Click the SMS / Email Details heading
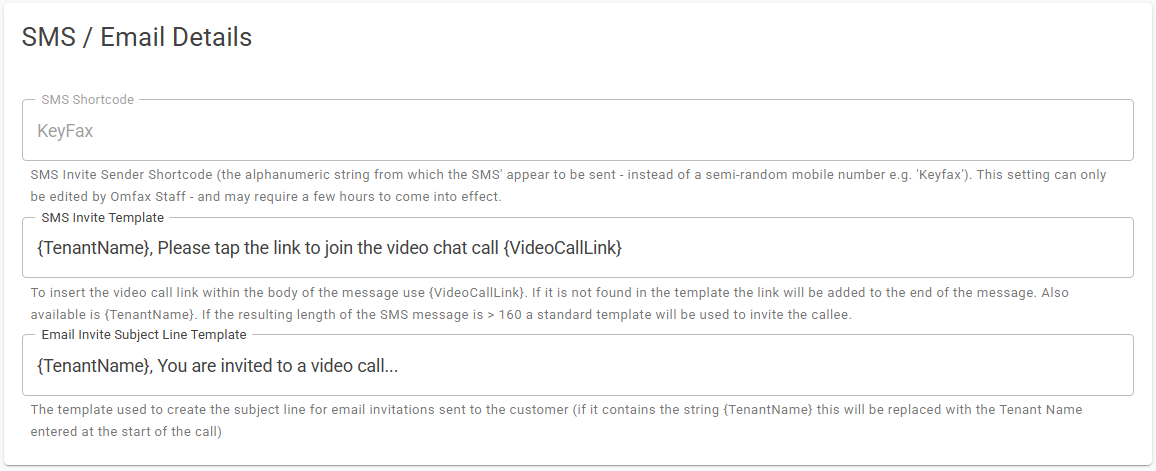Screen dimensions: 1156x471 pyautogui.click(x=137, y=38)
